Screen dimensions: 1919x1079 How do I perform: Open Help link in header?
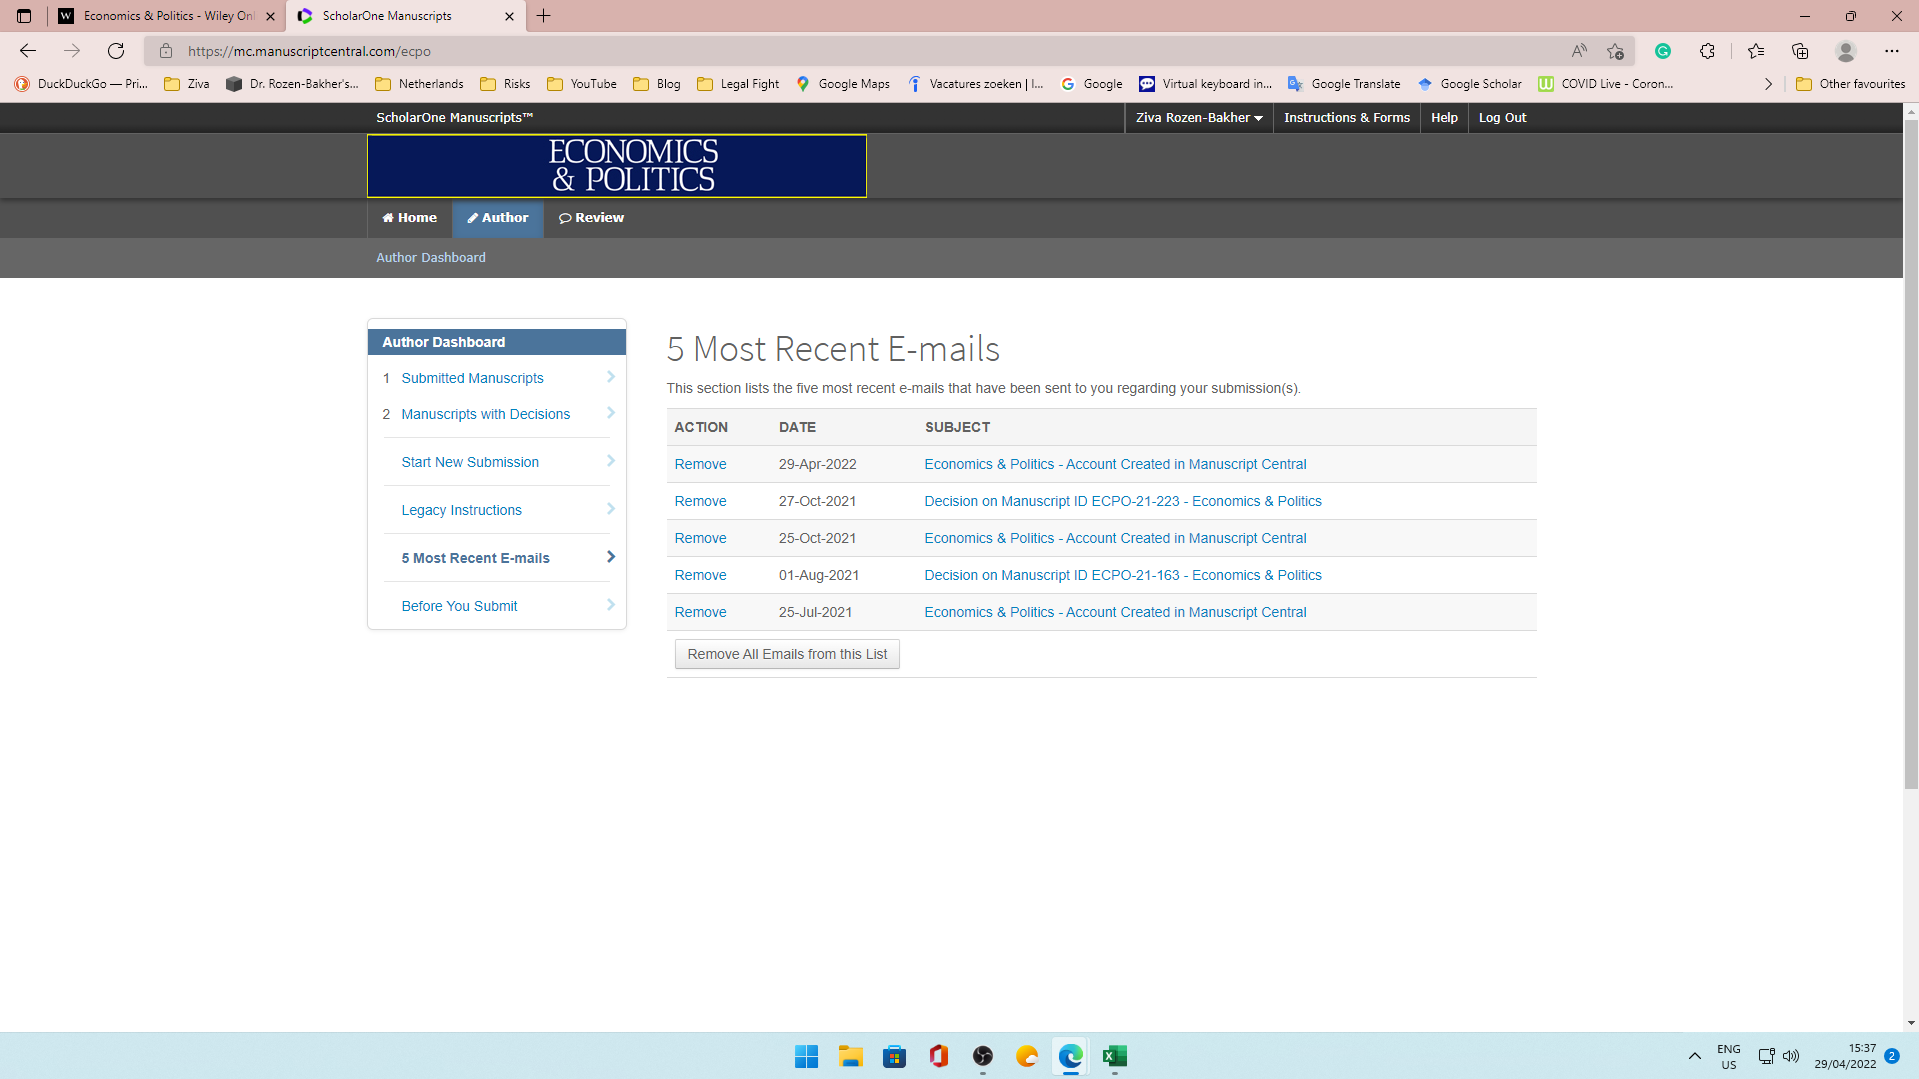(1444, 118)
